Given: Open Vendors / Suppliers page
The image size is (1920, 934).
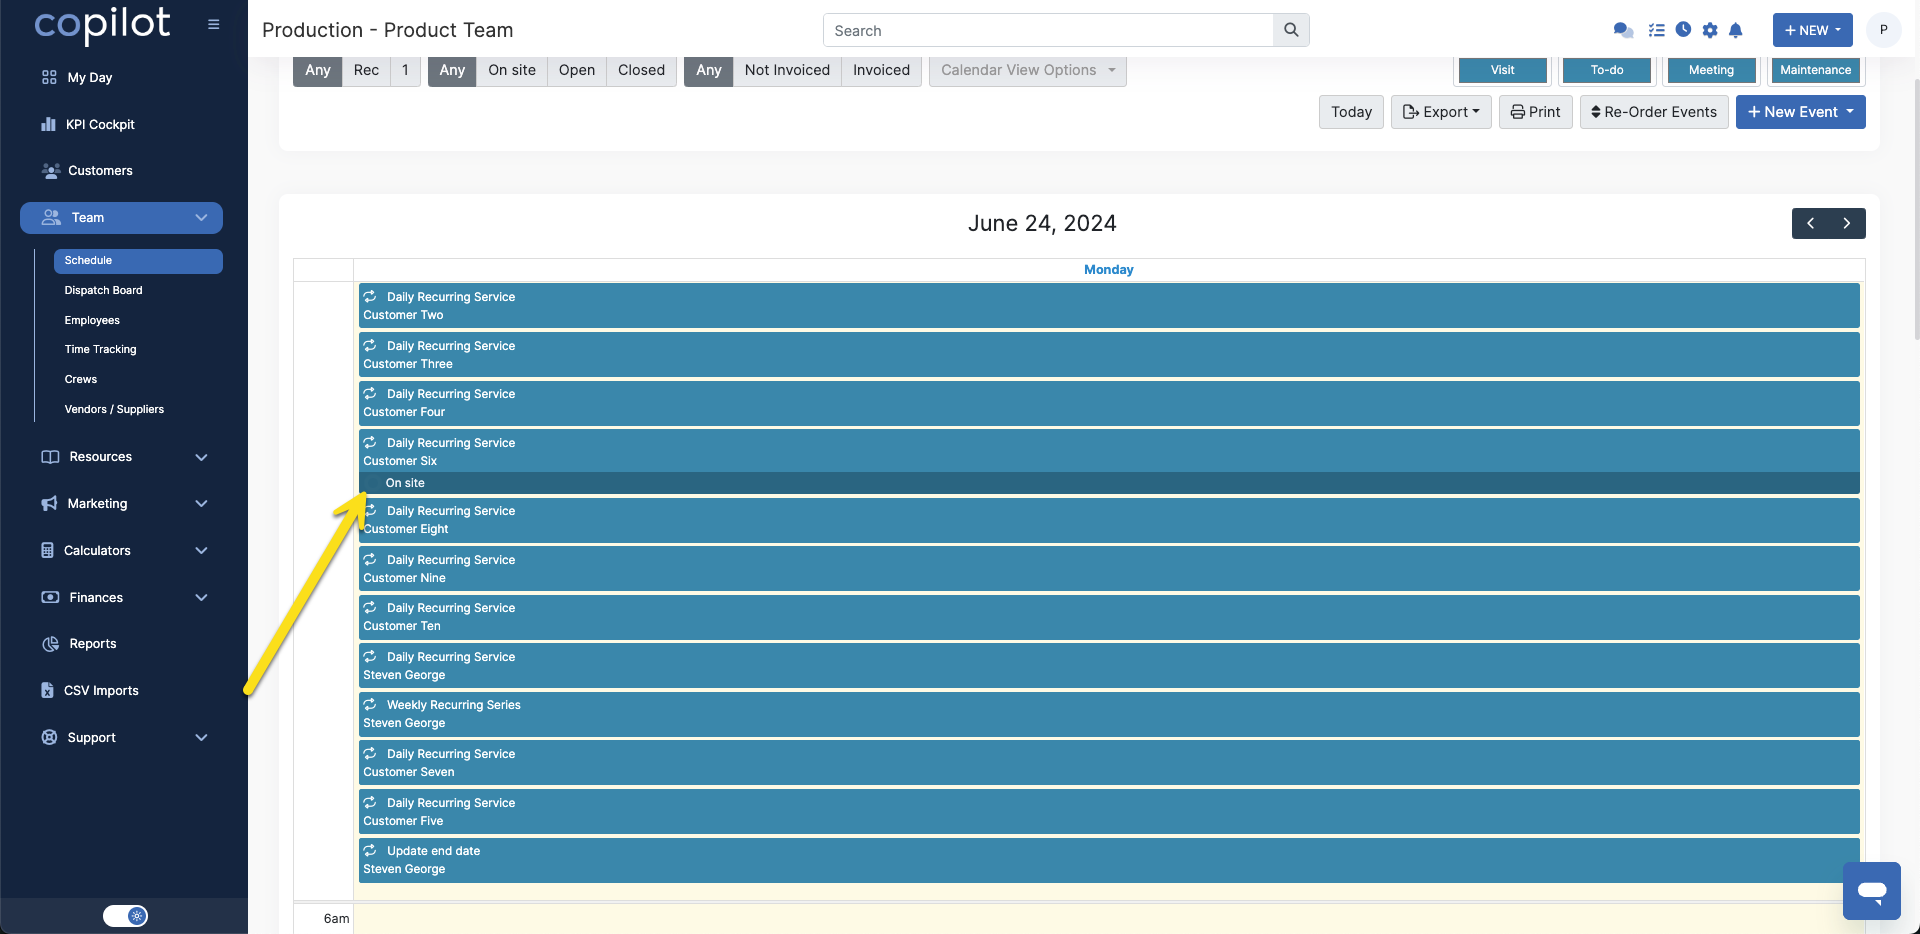Looking at the screenshot, I should coord(114,409).
